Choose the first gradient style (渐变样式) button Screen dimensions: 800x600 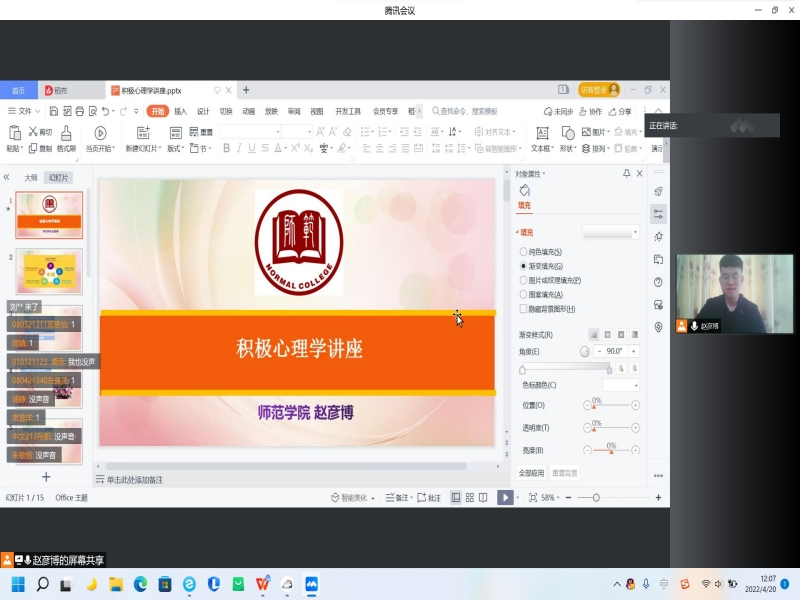(594, 335)
